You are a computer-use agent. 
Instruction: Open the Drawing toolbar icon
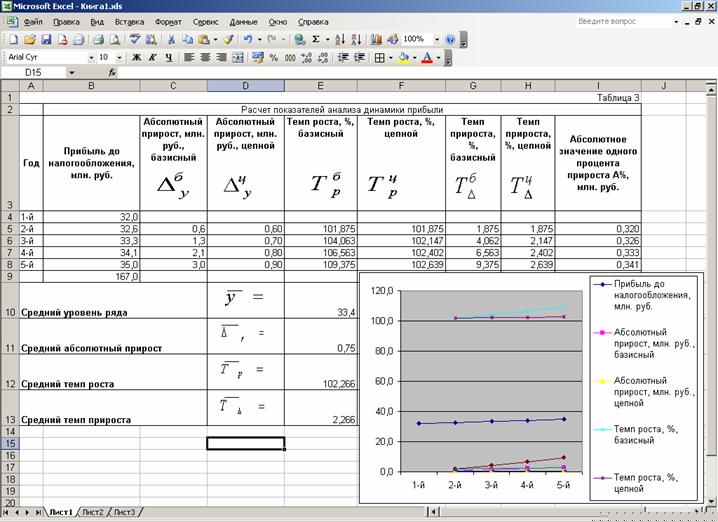392,40
